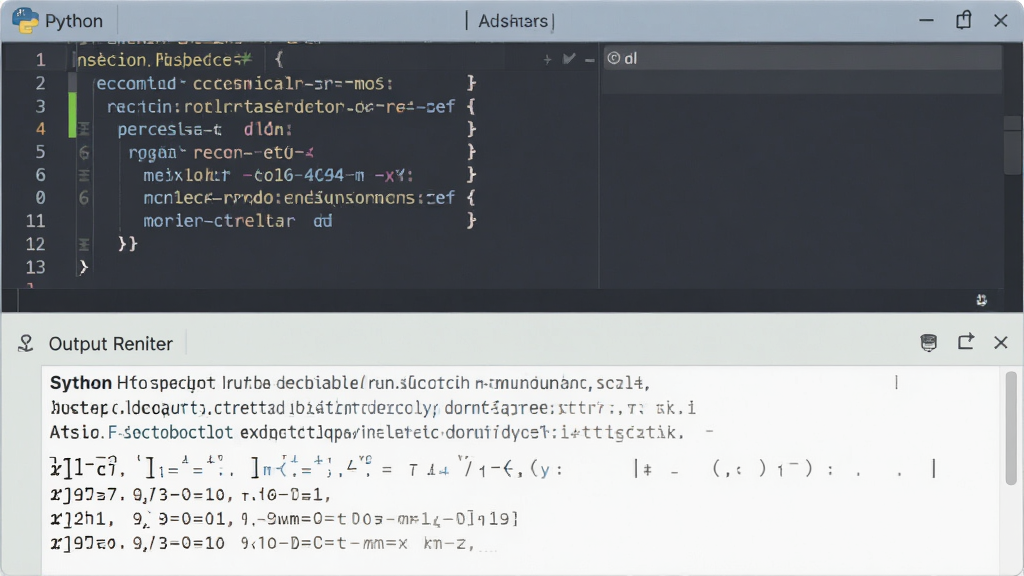Collapse the block at gutter marker line 5
1024x576 pixels.
point(84,152)
